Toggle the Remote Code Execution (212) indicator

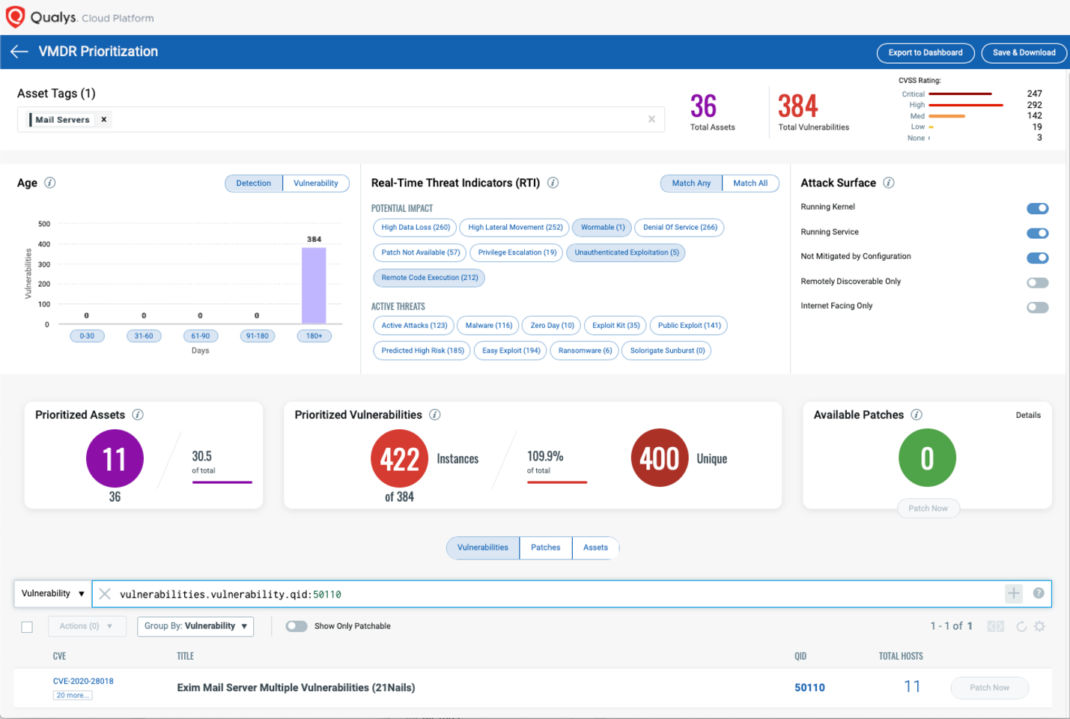[x=429, y=278]
